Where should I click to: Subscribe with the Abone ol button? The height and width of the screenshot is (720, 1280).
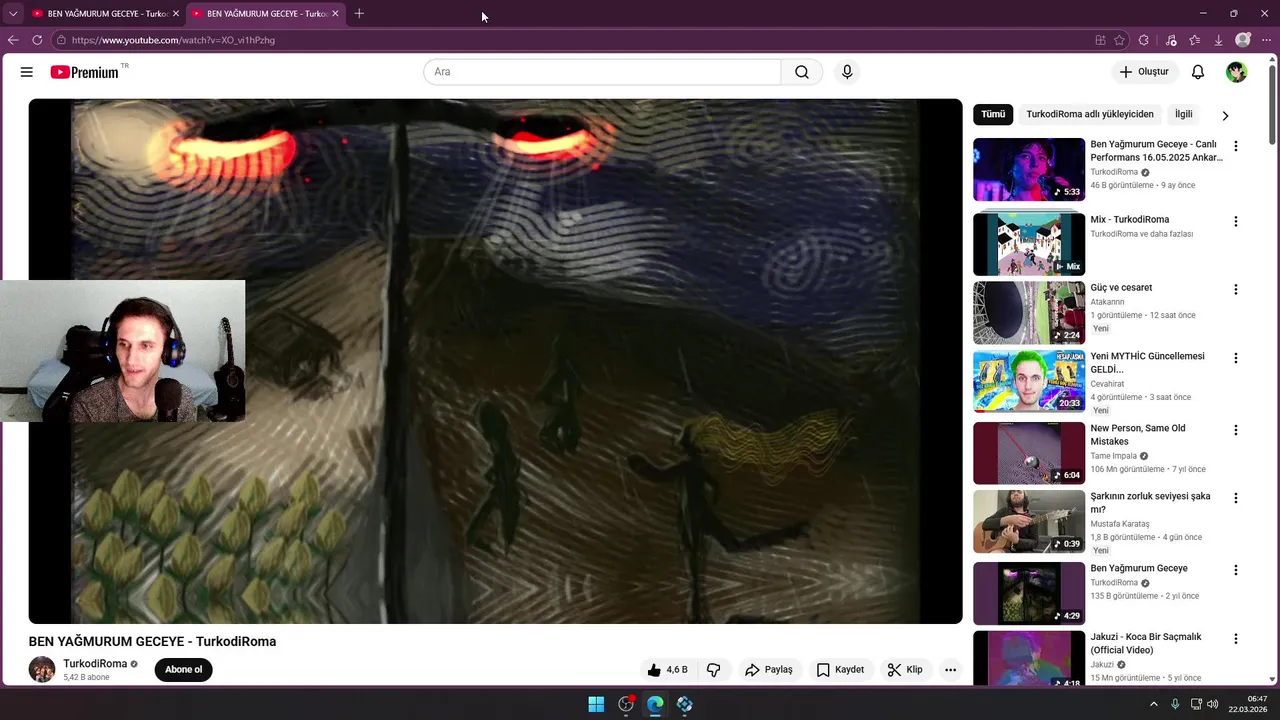click(184, 670)
